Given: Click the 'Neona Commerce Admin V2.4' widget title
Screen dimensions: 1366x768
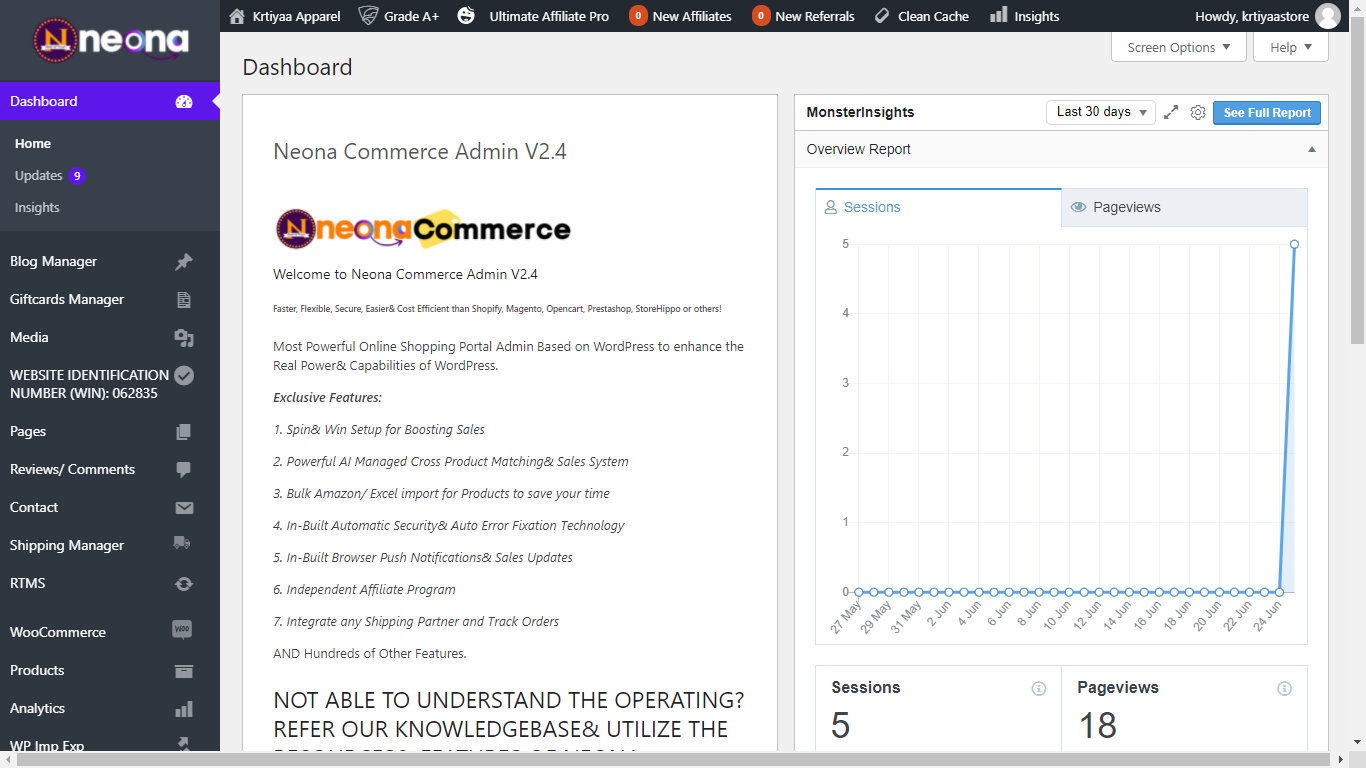Looking at the screenshot, I should [x=420, y=151].
